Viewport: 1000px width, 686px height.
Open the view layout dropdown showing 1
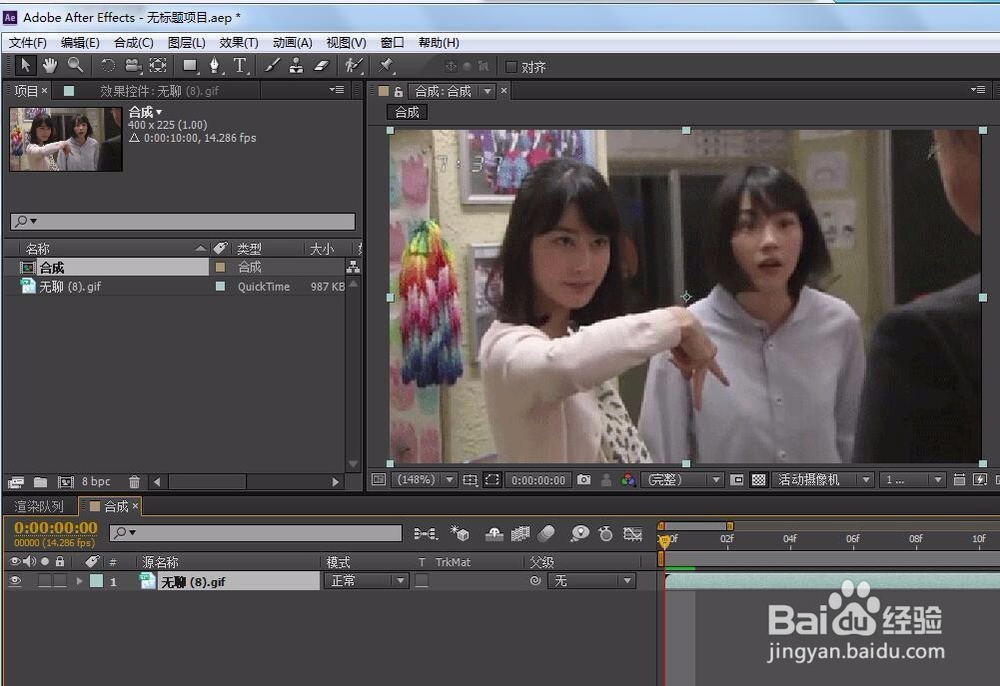(x=912, y=479)
